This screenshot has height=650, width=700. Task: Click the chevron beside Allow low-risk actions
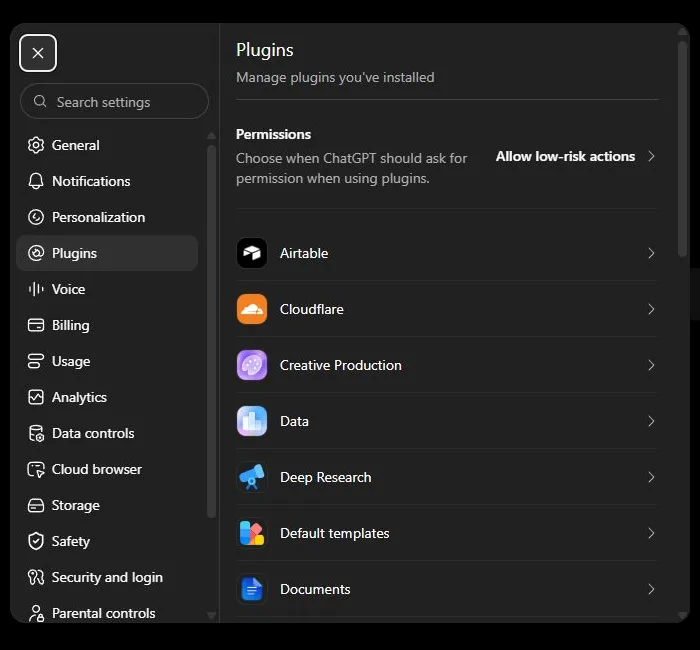[x=651, y=156]
